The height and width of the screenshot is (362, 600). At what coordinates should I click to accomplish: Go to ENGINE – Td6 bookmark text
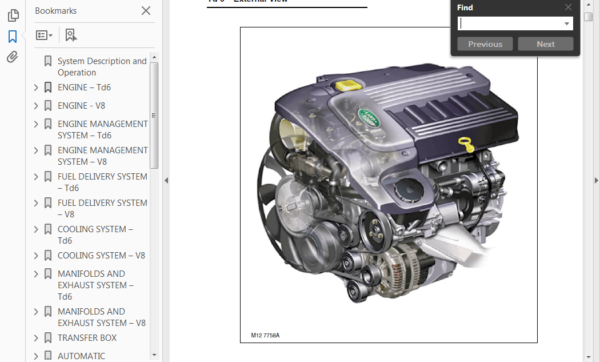(84, 88)
